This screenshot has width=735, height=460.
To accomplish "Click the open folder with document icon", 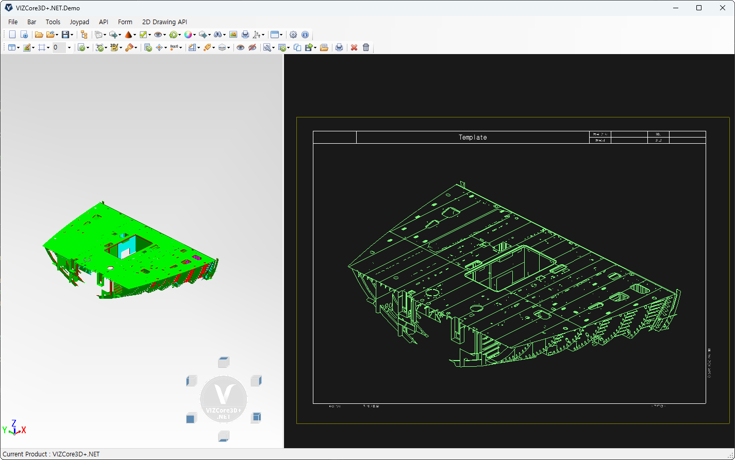I will click(x=324, y=47).
